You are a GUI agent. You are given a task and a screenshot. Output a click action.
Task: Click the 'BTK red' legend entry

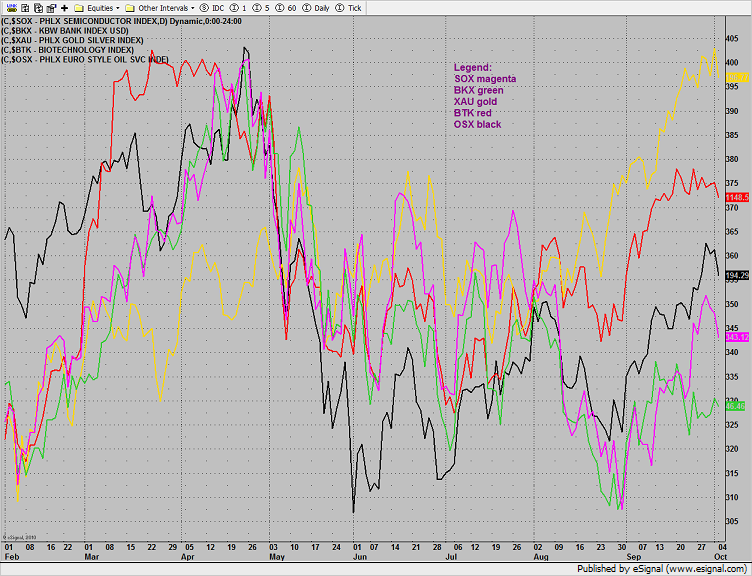pyautogui.click(x=473, y=113)
